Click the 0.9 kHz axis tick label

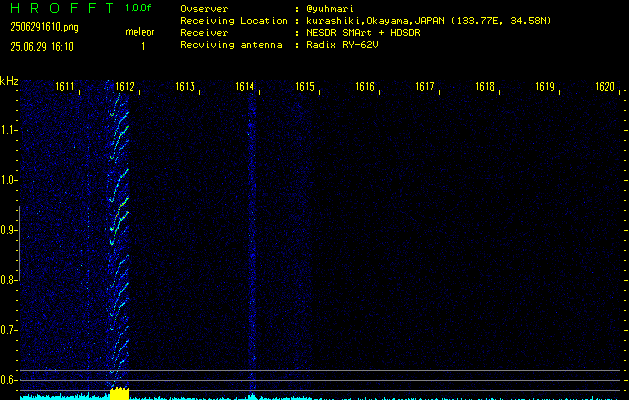point(8,230)
